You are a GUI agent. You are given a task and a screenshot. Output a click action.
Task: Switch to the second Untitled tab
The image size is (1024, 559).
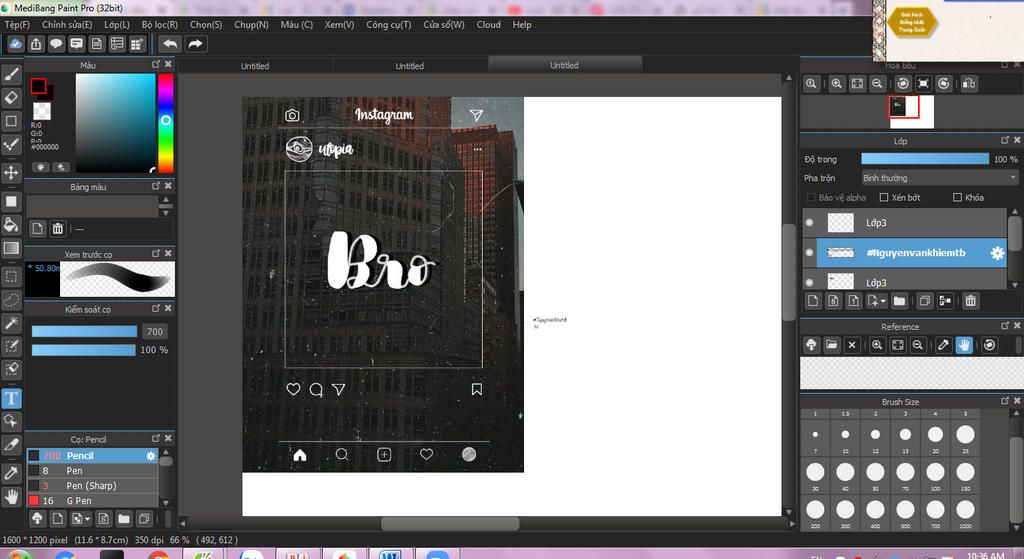[409, 66]
